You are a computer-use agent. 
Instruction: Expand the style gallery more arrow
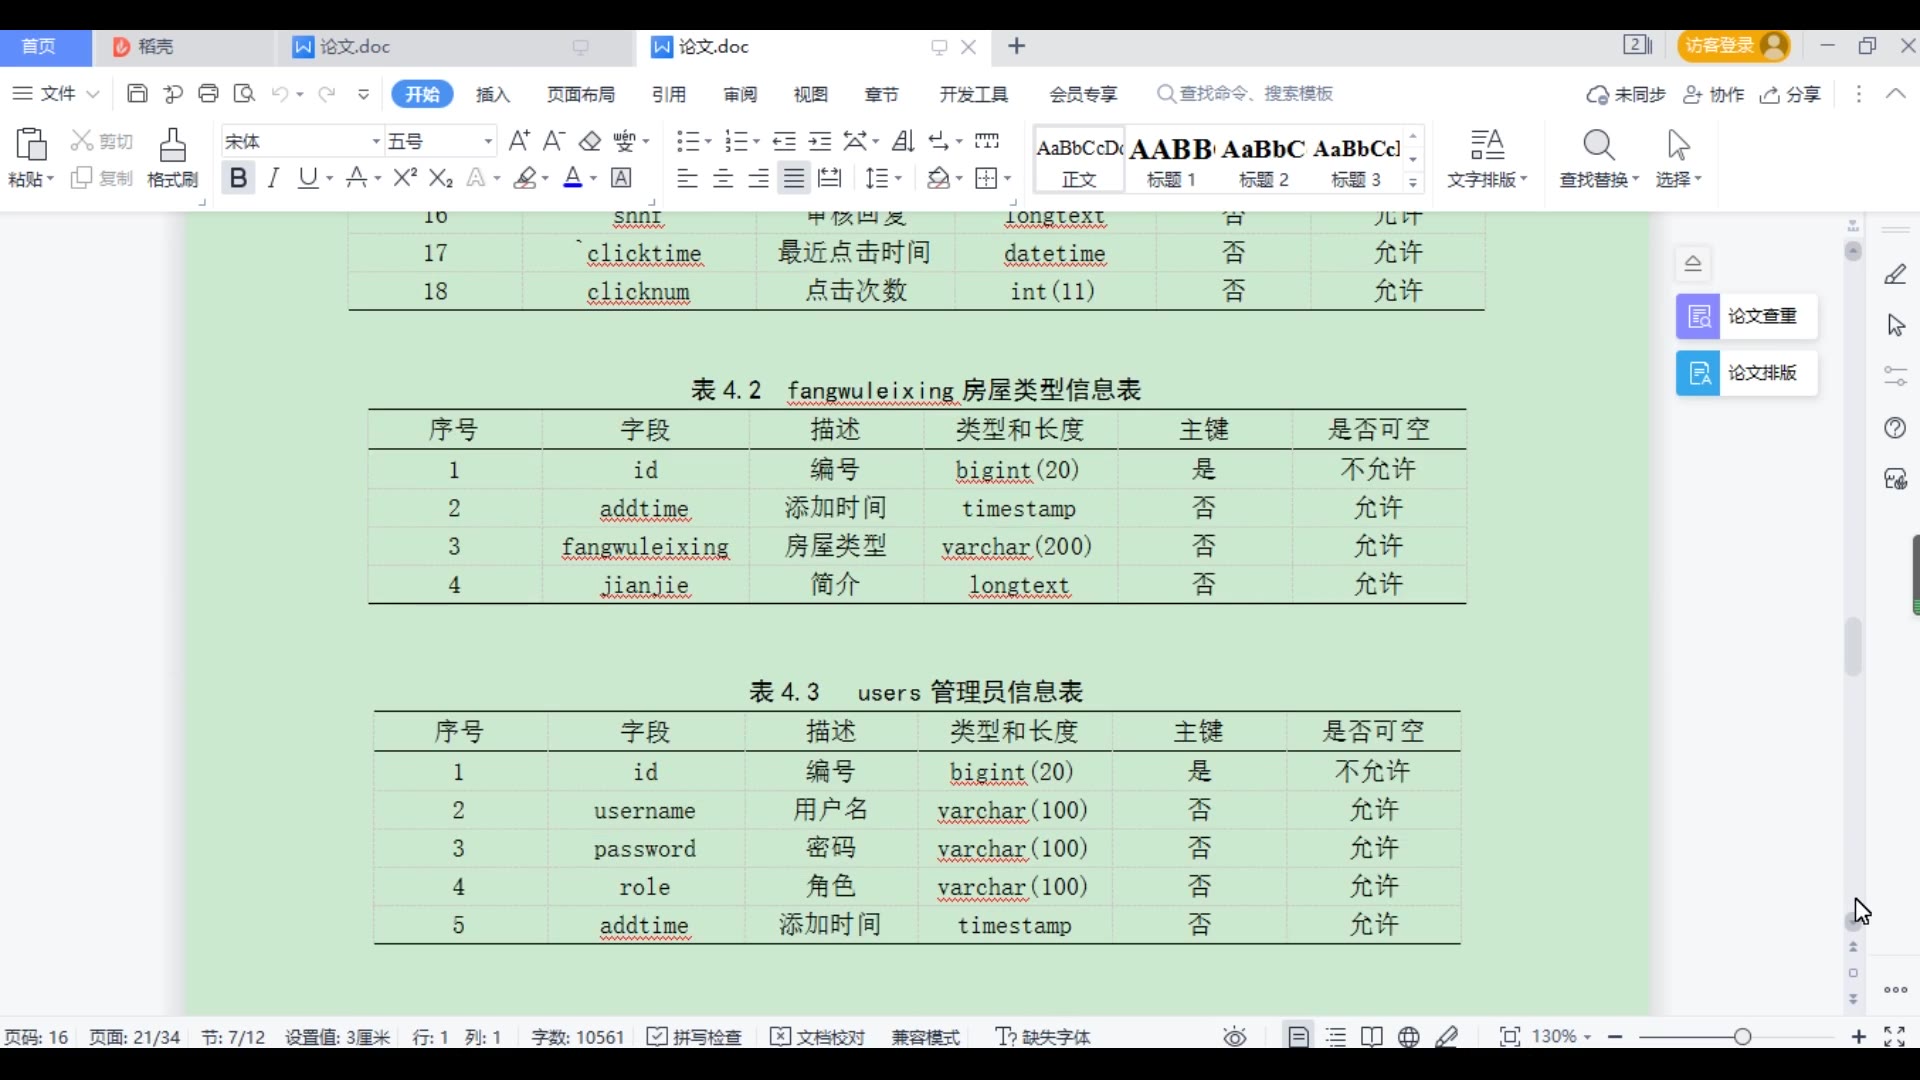click(1413, 182)
